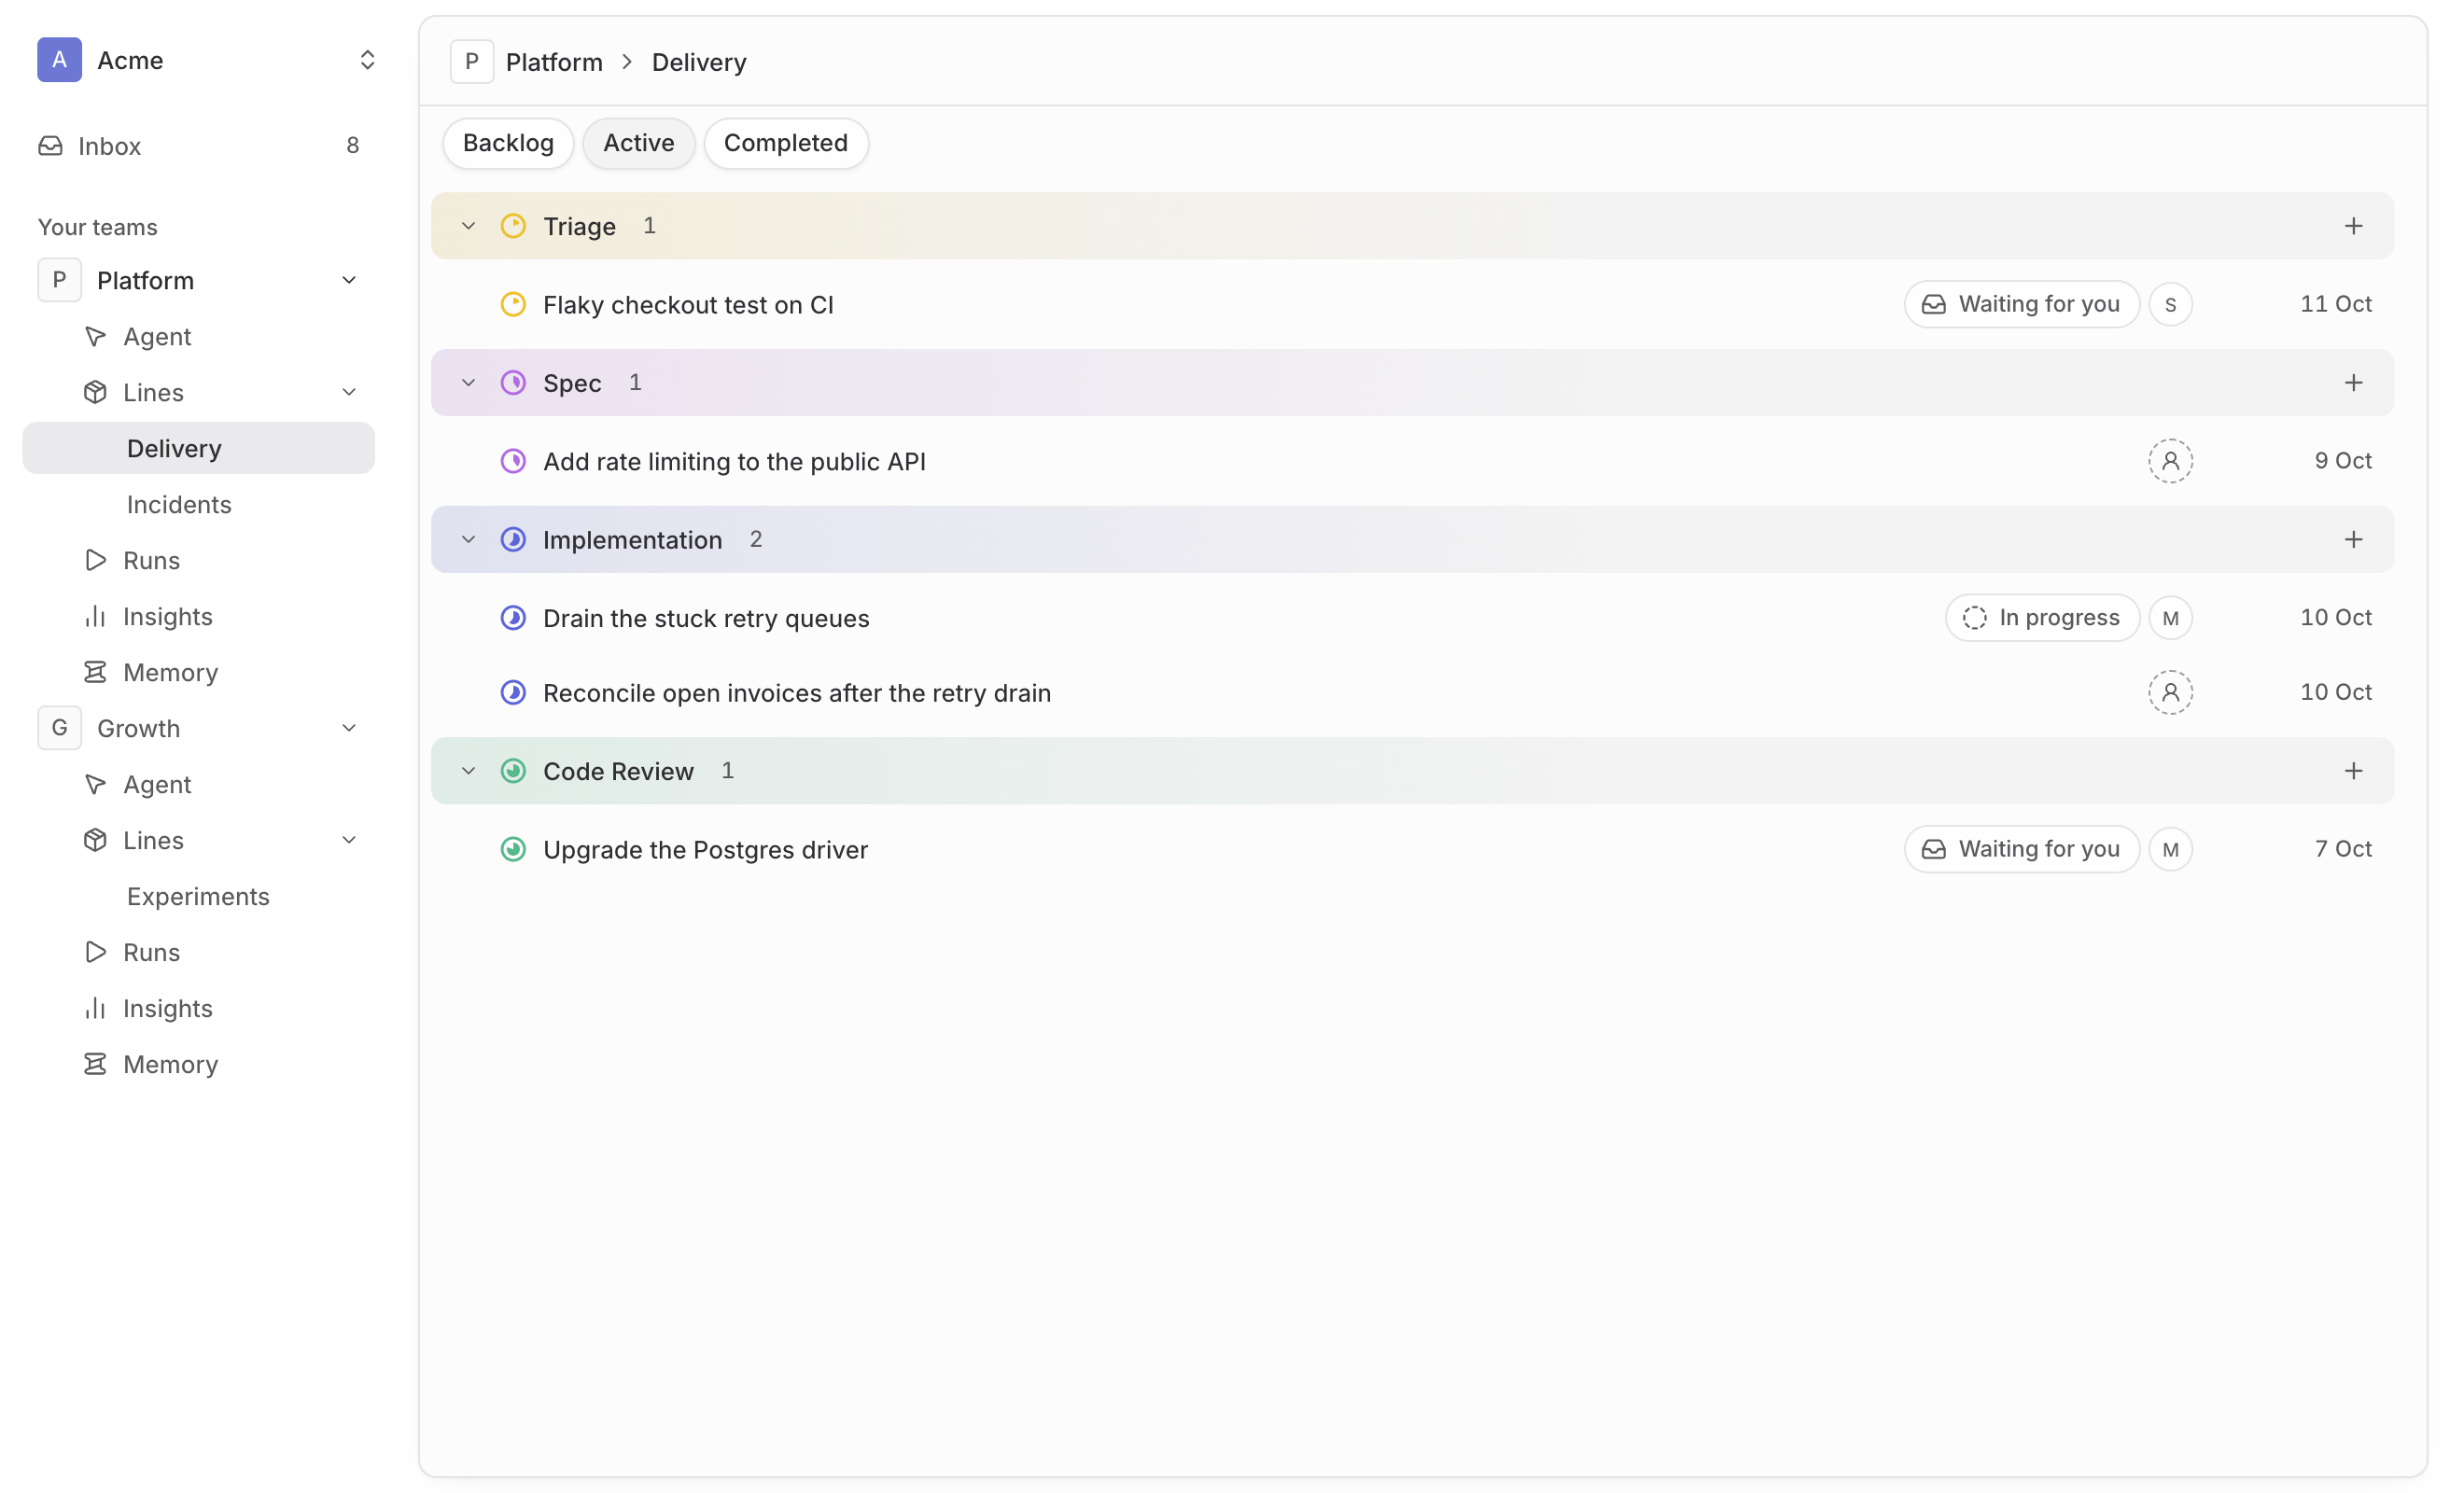The width and height of the screenshot is (2464, 1493).
Task: Click status icon of Drain the stuck retry queues
Action: 513,618
